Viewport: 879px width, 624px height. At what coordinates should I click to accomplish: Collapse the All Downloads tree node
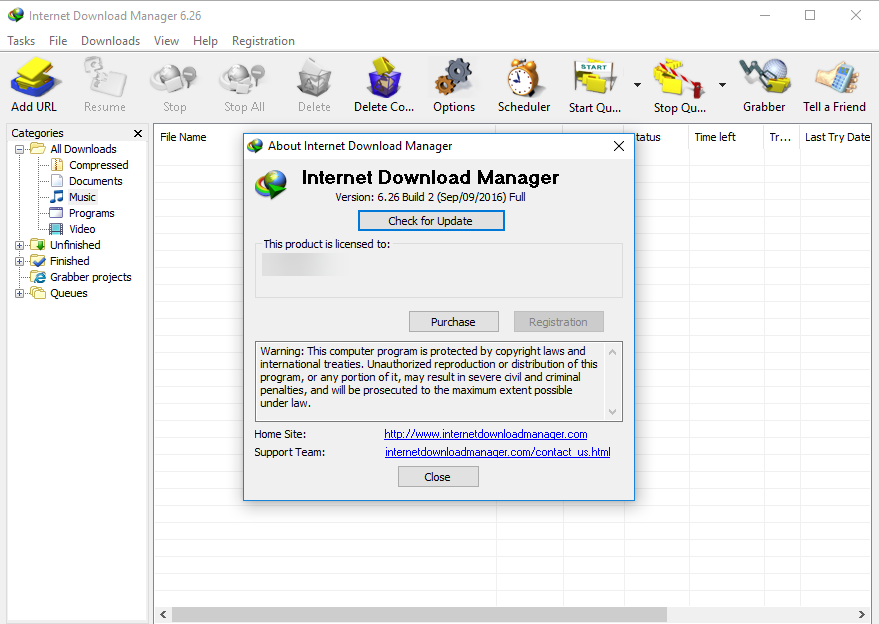coord(19,149)
